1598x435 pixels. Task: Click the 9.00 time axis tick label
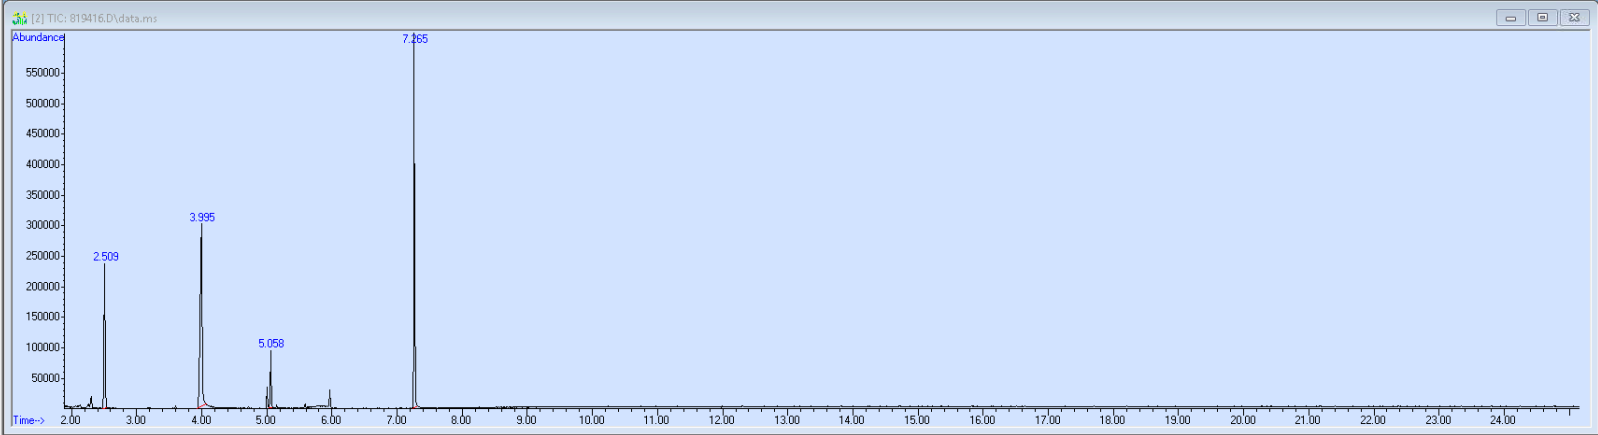526,420
